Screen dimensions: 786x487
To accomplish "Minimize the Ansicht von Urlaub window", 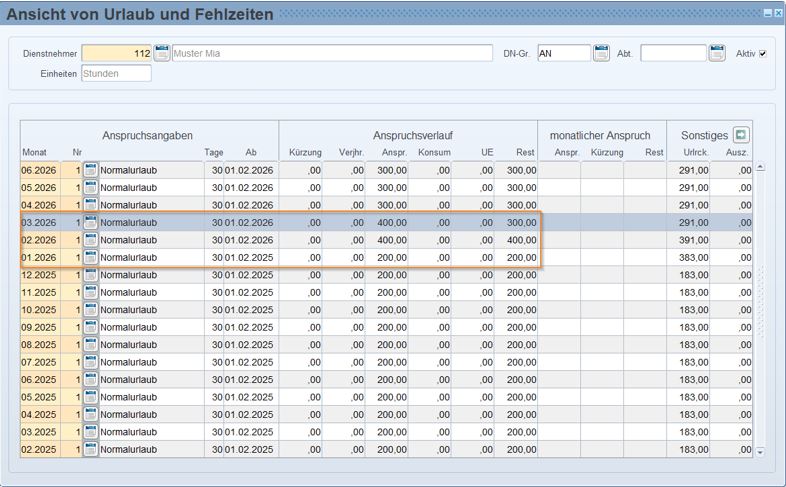I will (767, 12).
